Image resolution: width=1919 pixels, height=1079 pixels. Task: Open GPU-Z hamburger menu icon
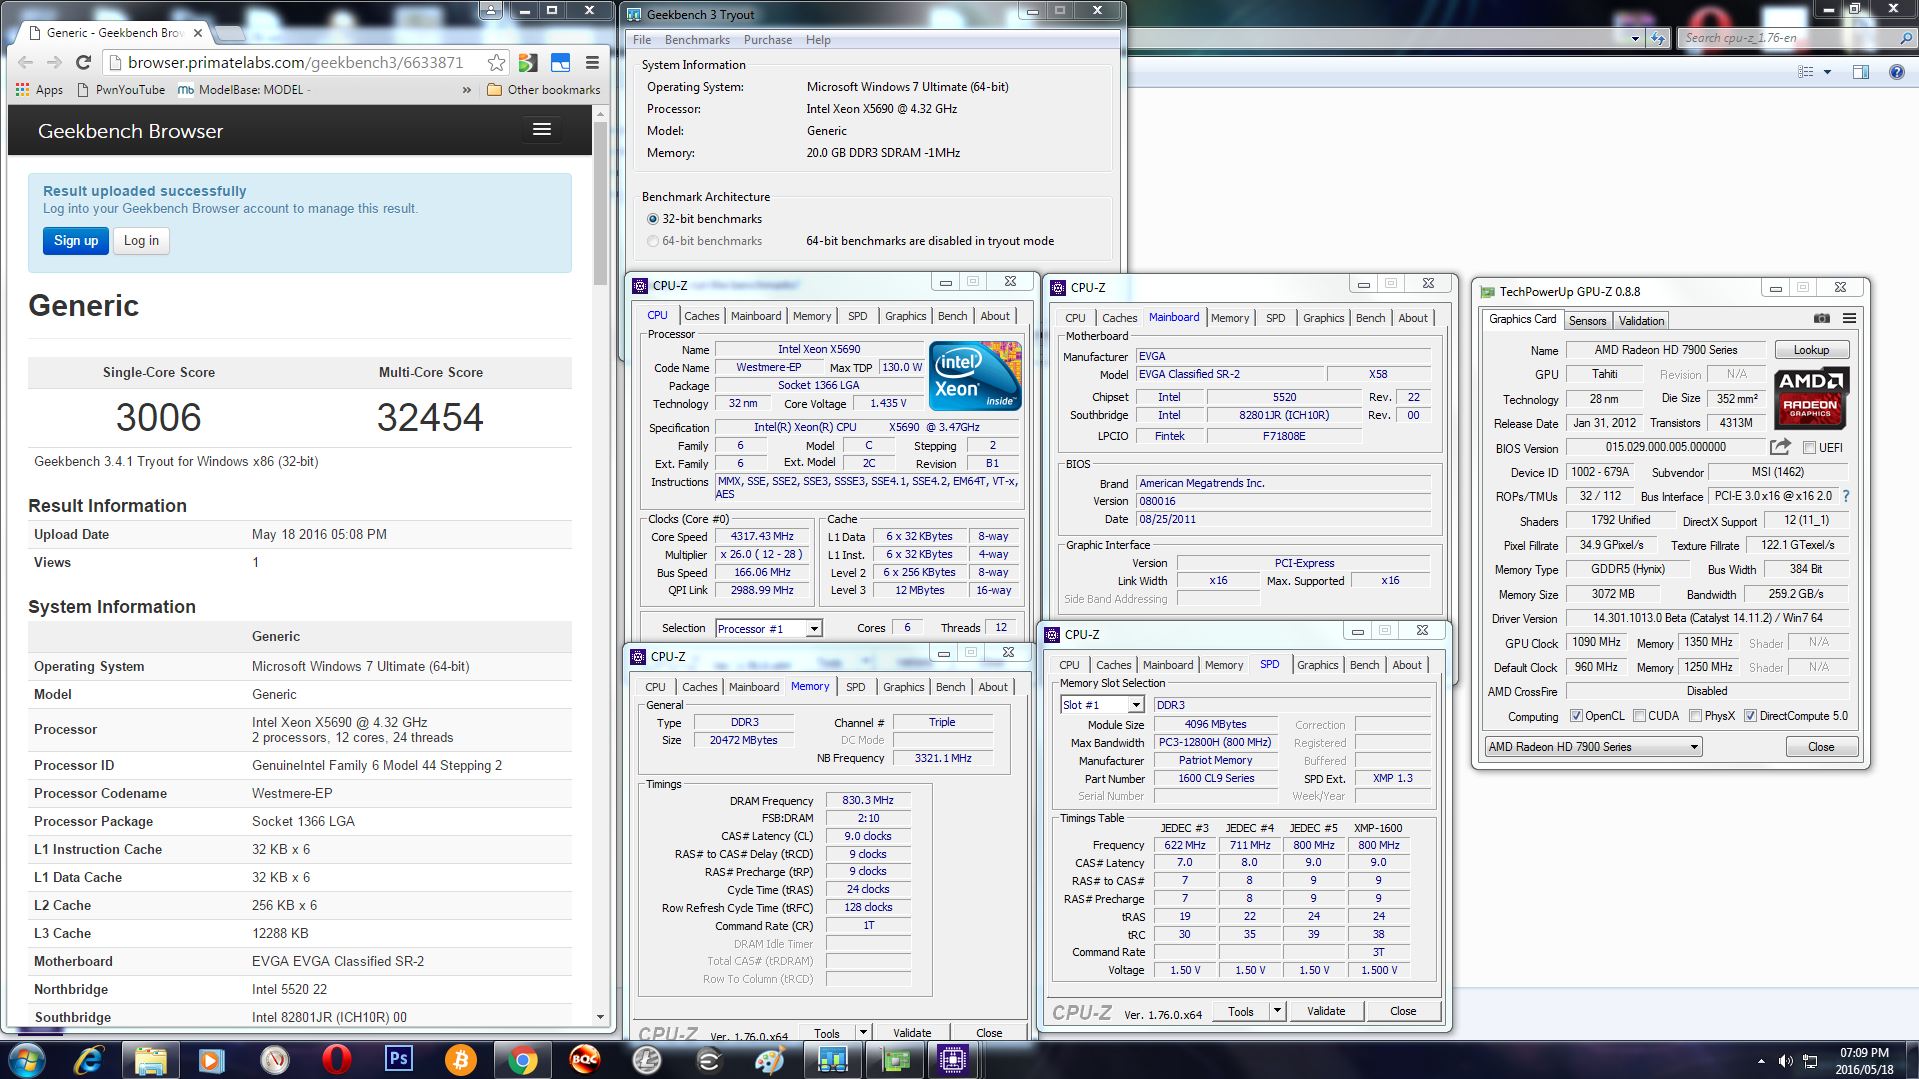1850,319
